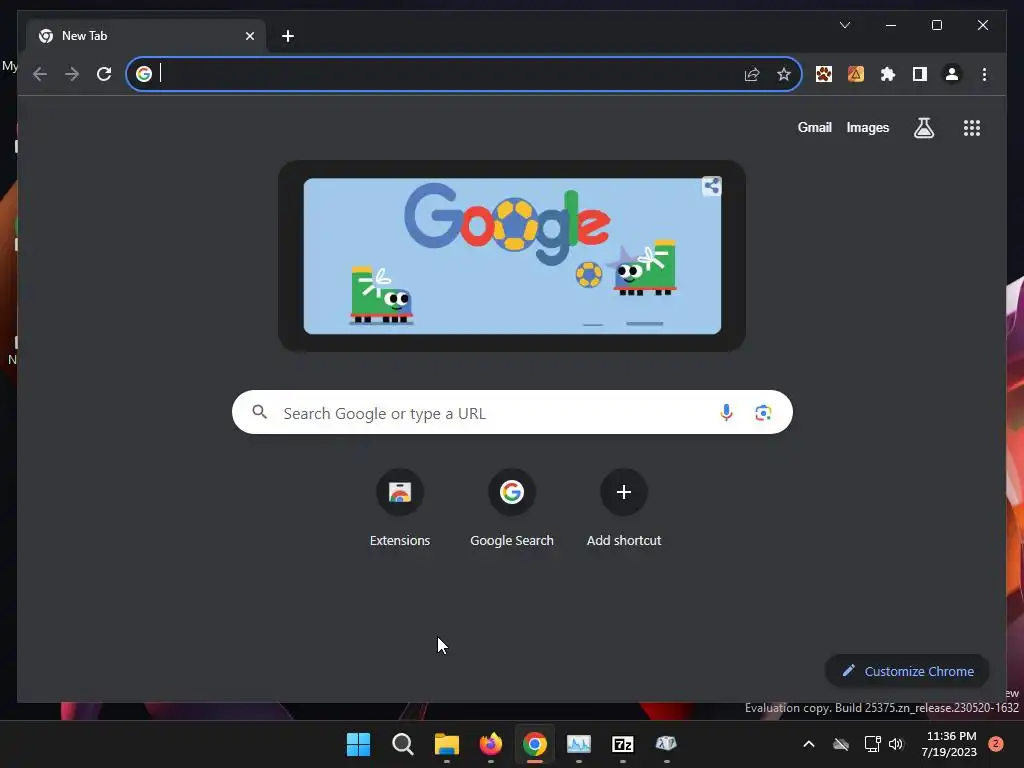Screen dimensions: 1024x768
Task: Toggle the side panel icon
Action: (x=920, y=74)
